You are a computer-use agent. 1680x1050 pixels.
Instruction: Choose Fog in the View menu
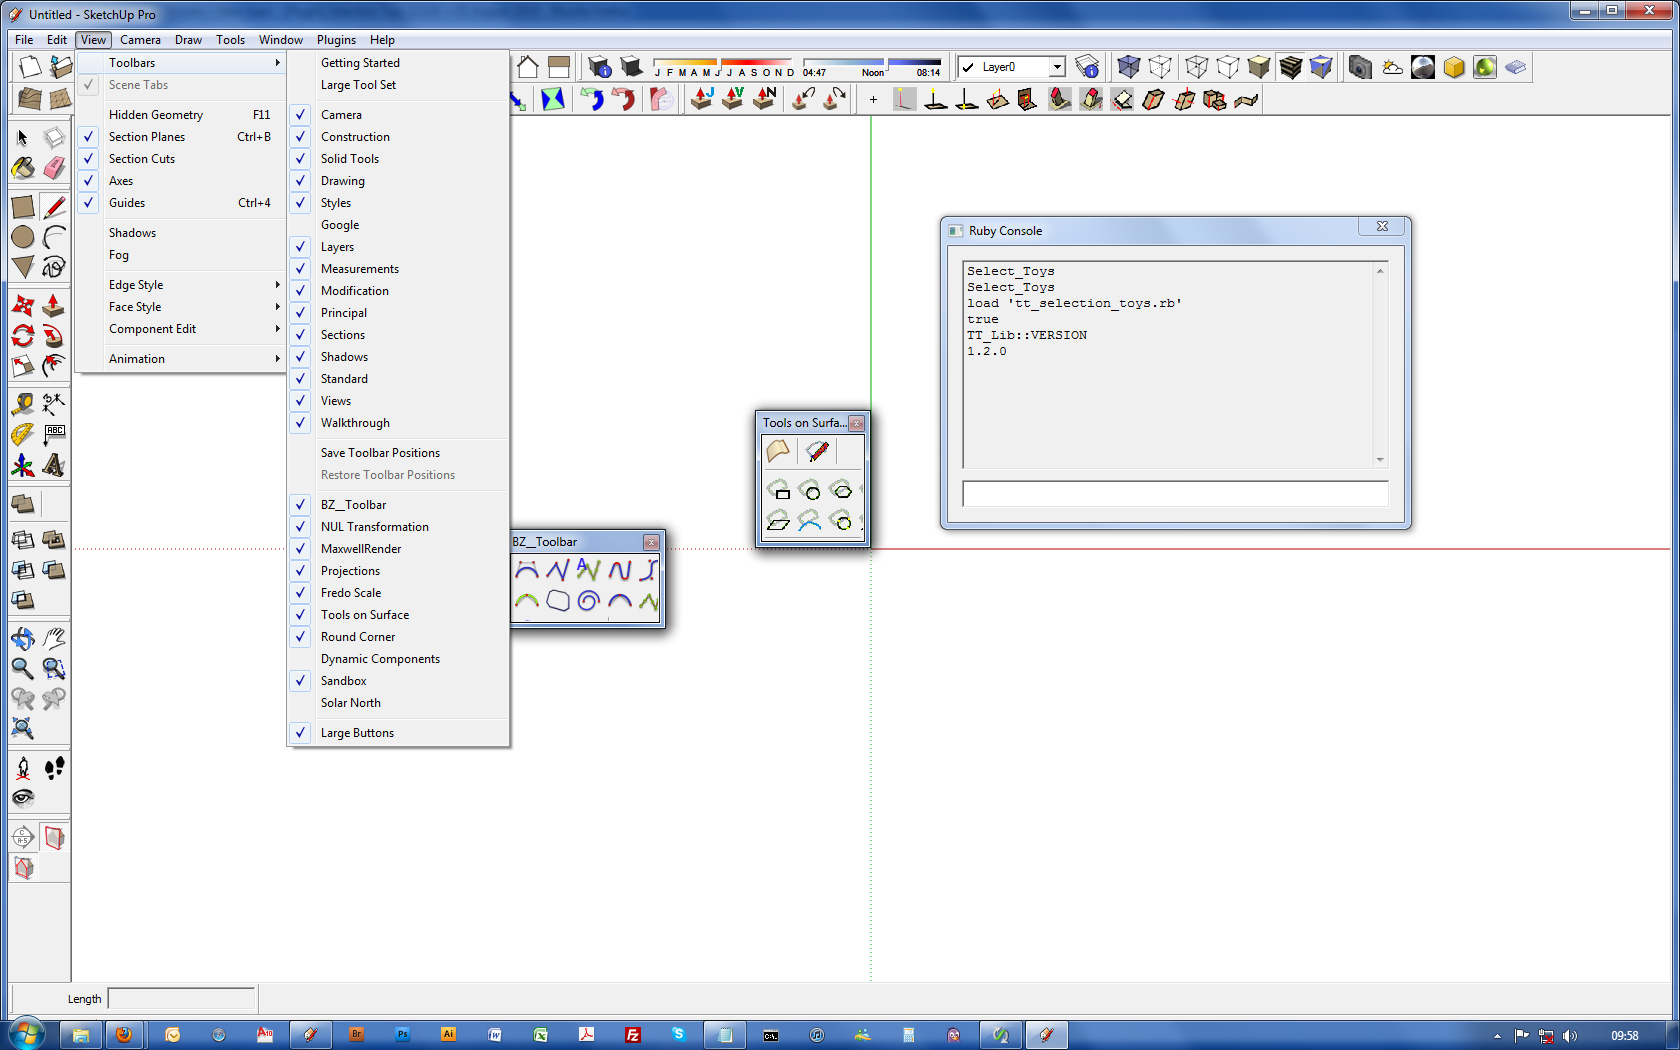click(181, 255)
